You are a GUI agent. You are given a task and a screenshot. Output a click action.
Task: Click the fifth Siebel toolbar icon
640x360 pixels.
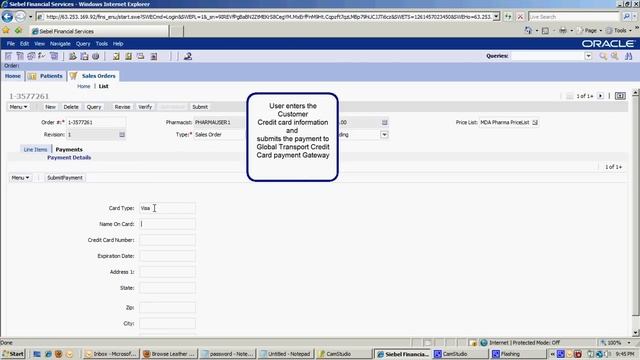(x=54, y=56)
